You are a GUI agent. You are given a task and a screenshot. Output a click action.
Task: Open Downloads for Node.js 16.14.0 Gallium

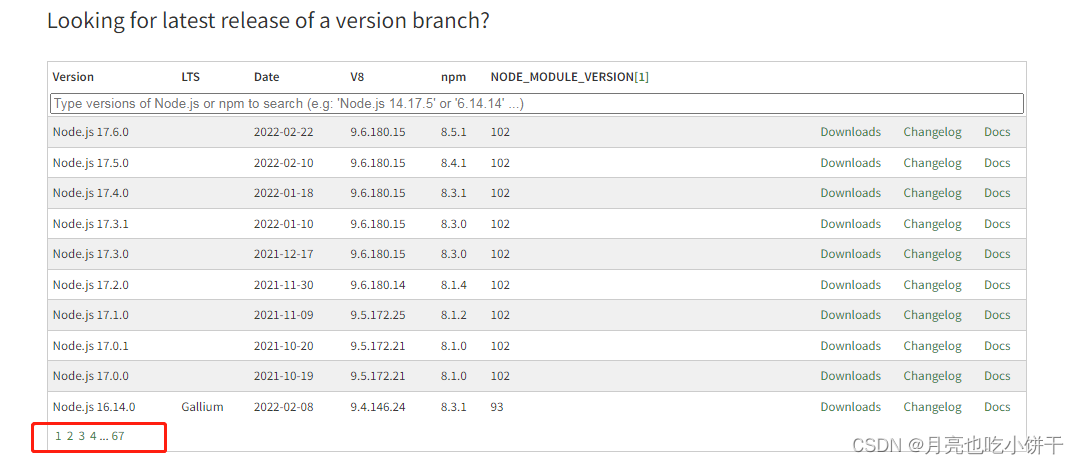coord(851,407)
